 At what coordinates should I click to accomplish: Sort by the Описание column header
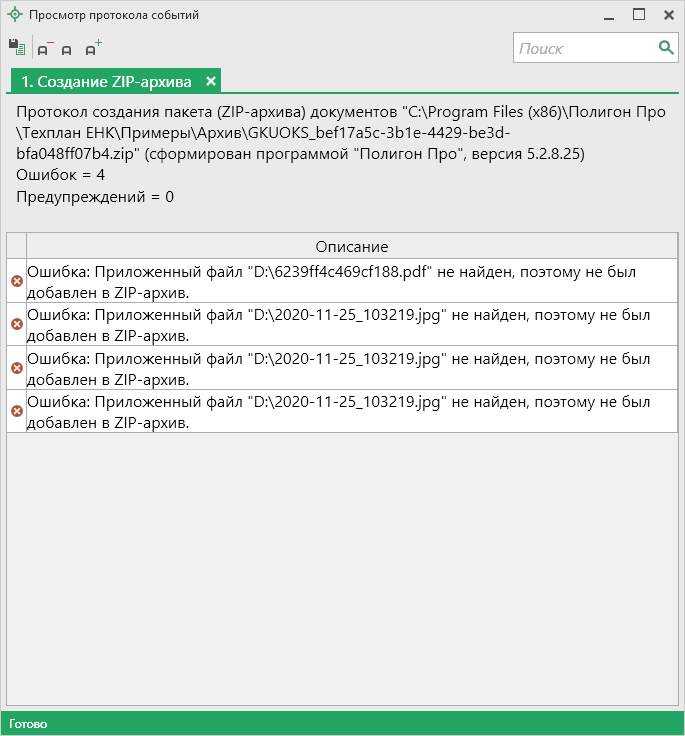[x=351, y=246]
